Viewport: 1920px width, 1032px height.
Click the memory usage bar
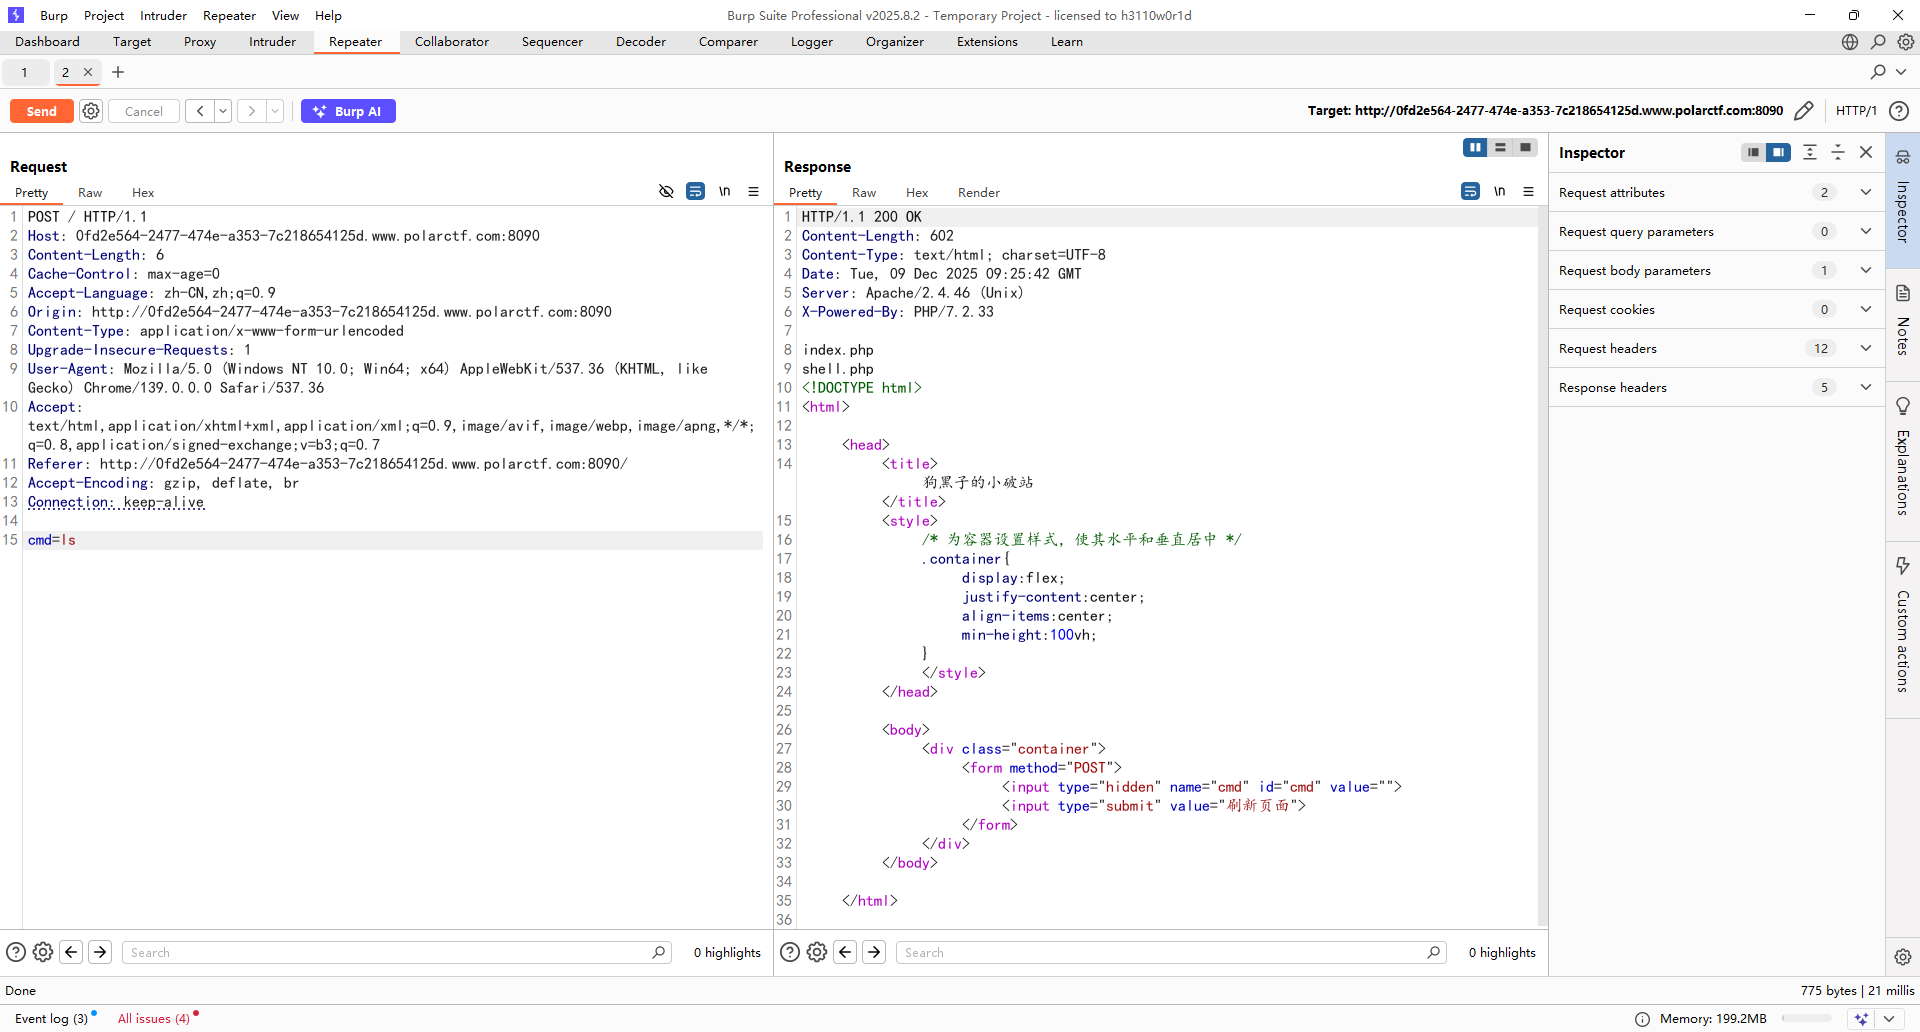tap(1806, 1019)
